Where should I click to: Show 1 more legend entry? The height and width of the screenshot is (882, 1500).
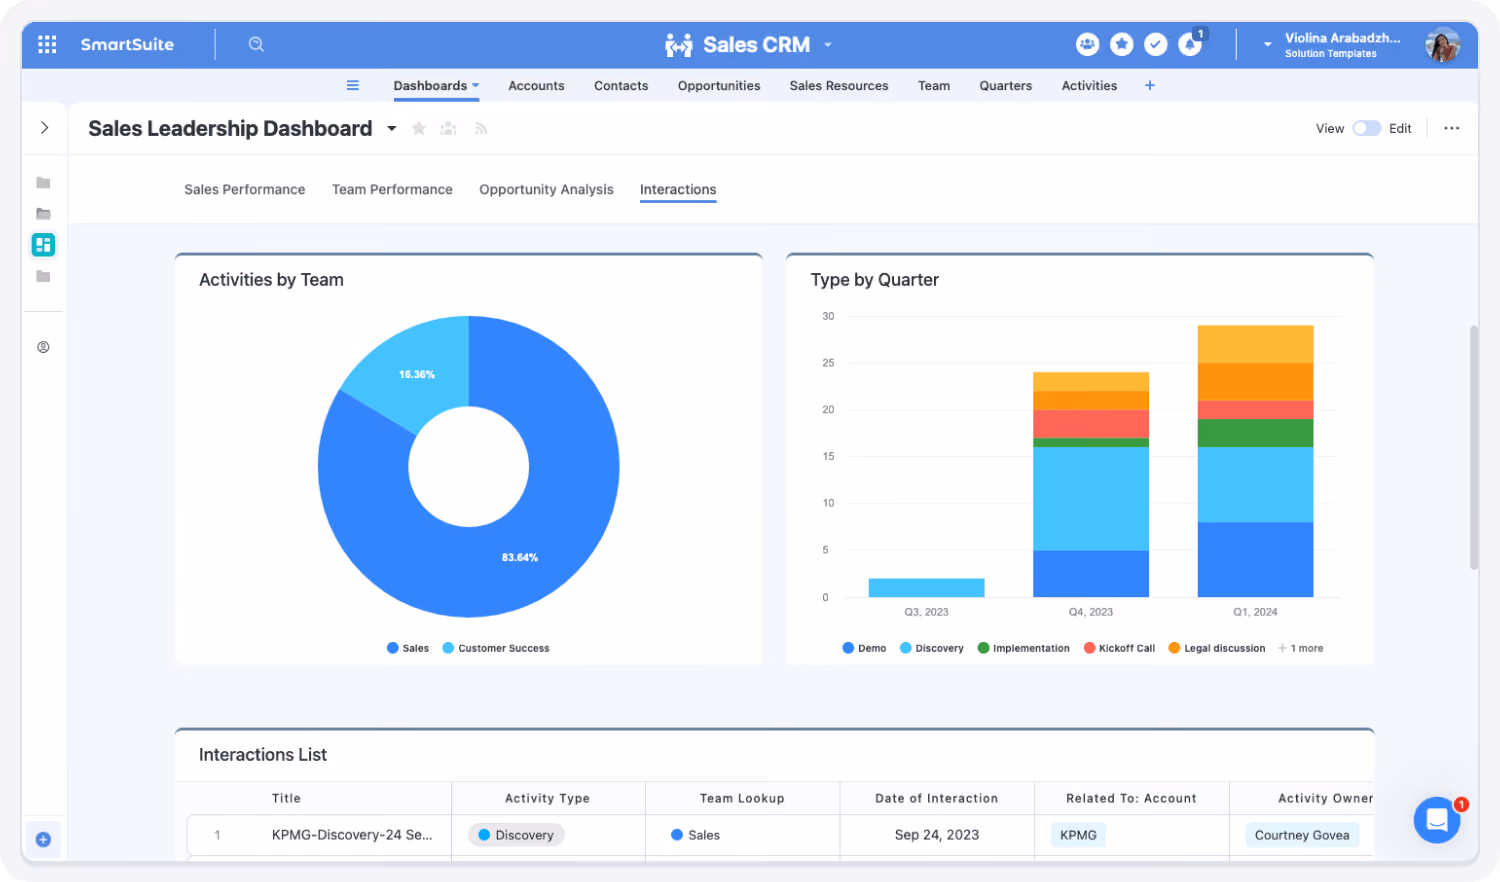pyautogui.click(x=1301, y=648)
